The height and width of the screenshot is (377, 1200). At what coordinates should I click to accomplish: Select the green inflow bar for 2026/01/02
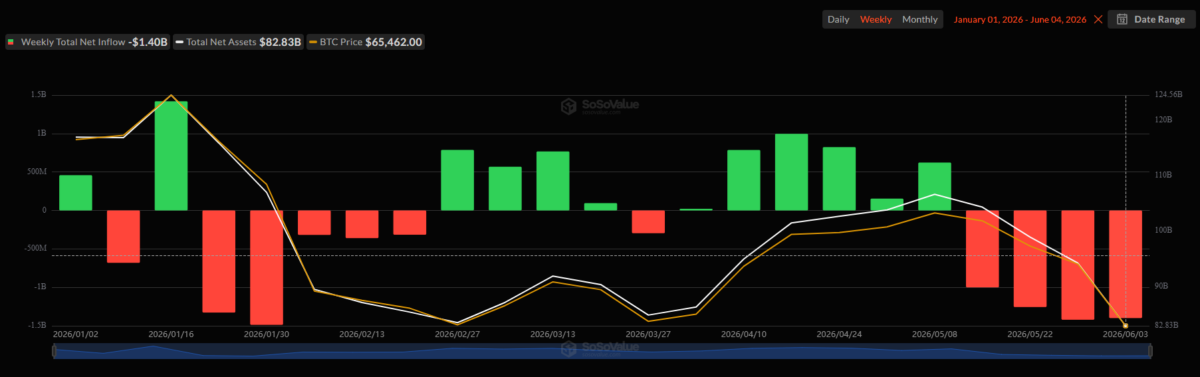pos(76,193)
